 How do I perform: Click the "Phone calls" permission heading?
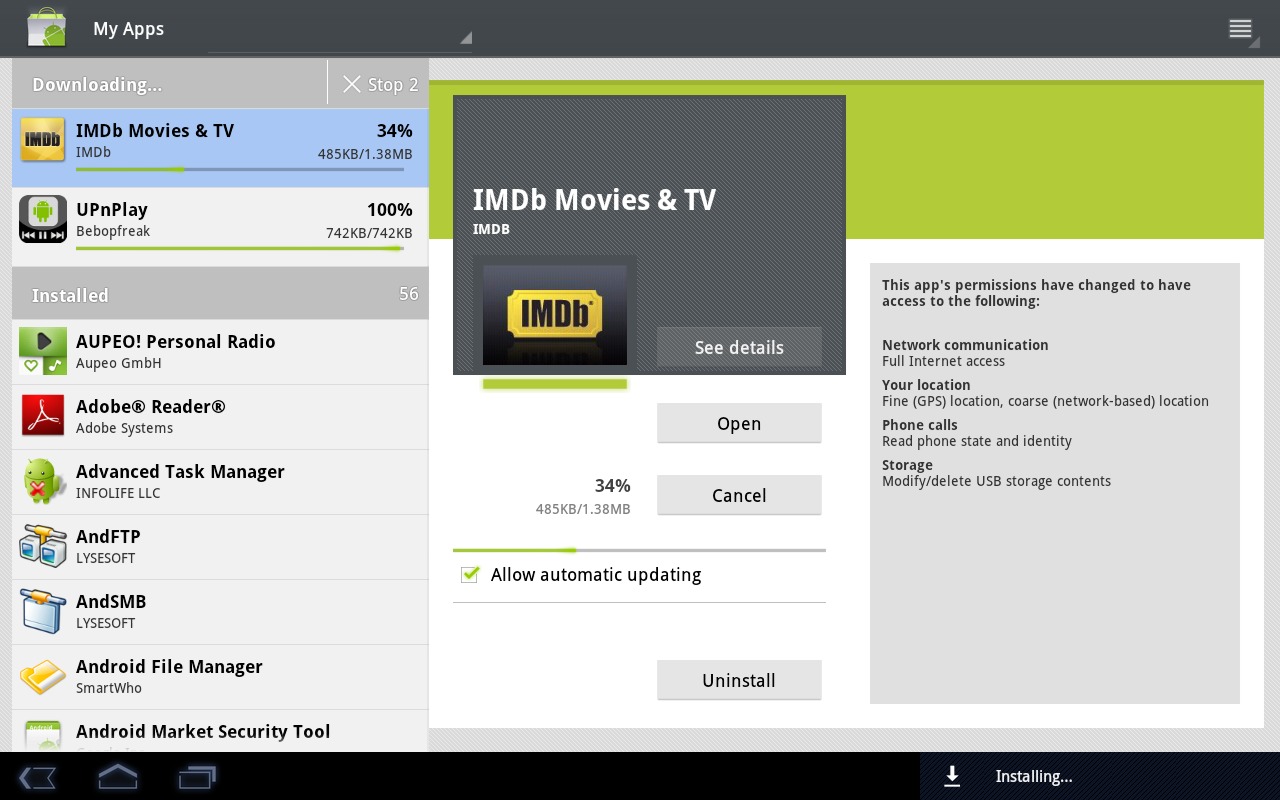tap(920, 425)
